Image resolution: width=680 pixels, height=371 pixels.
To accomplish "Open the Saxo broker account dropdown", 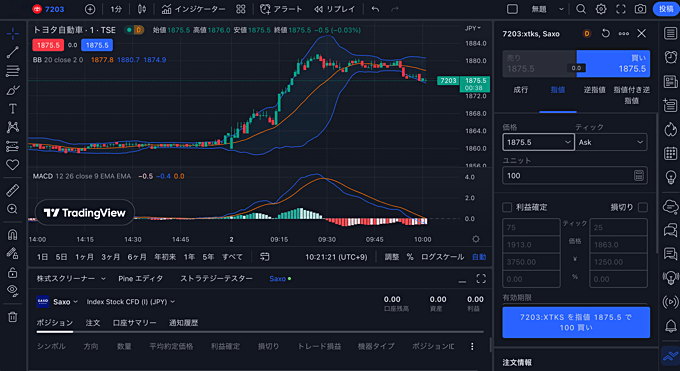I will click(58, 302).
